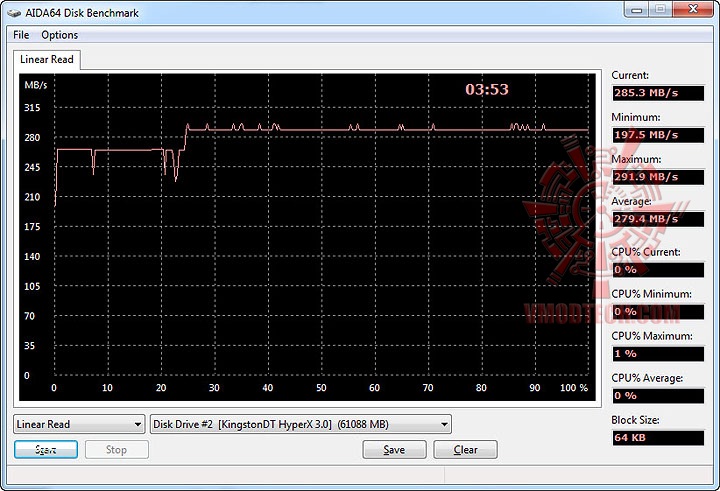The width and height of the screenshot is (720, 491).
Task: Clear the benchmark graph
Action: (466, 450)
